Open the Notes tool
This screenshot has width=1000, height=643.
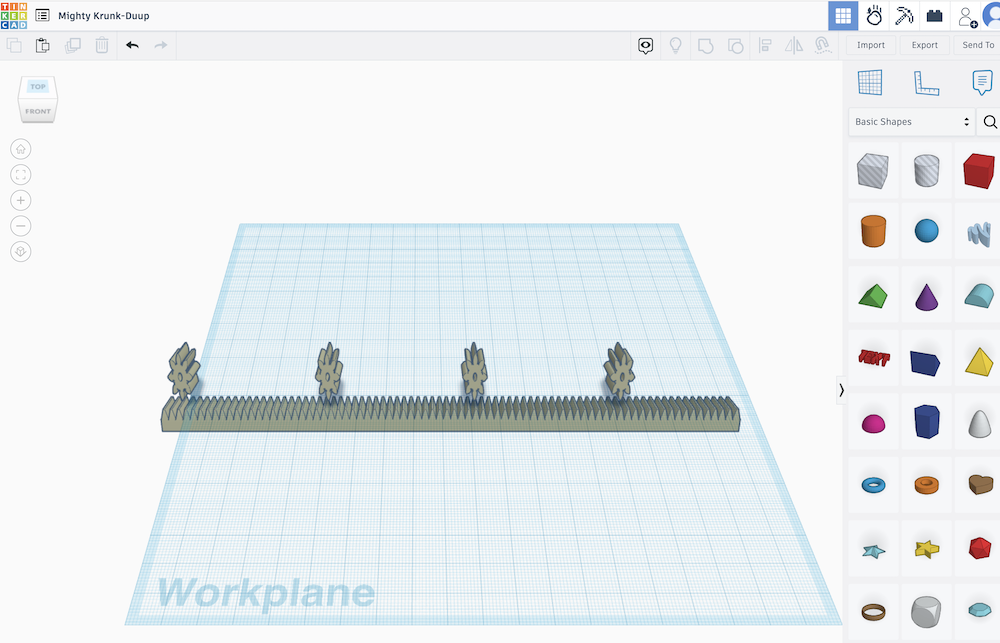tap(982, 84)
